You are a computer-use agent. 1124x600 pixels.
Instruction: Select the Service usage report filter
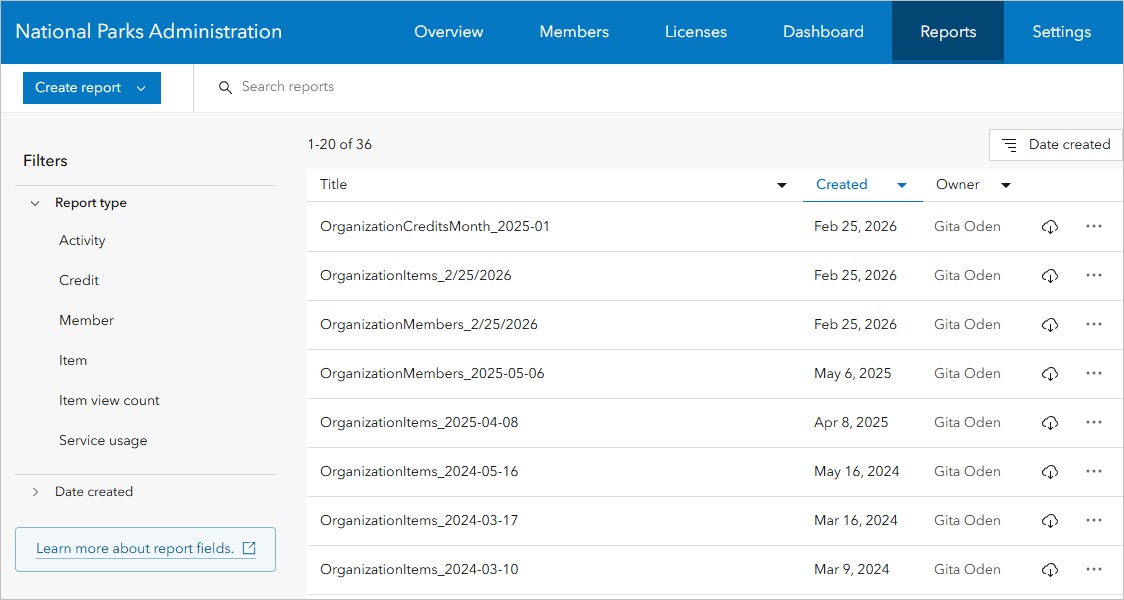[103, 441]
